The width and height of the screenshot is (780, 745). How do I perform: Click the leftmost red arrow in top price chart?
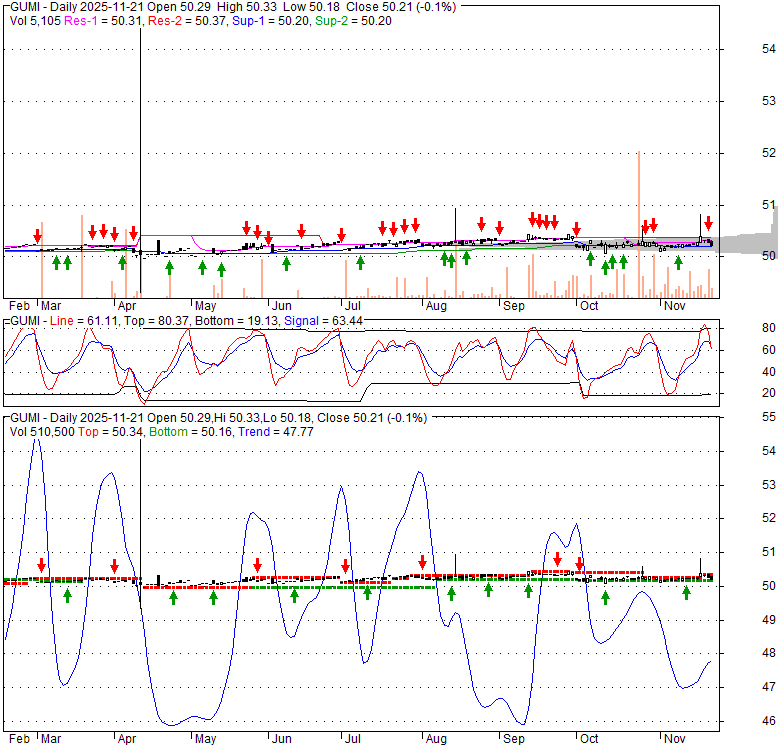(x=37, y=237)
